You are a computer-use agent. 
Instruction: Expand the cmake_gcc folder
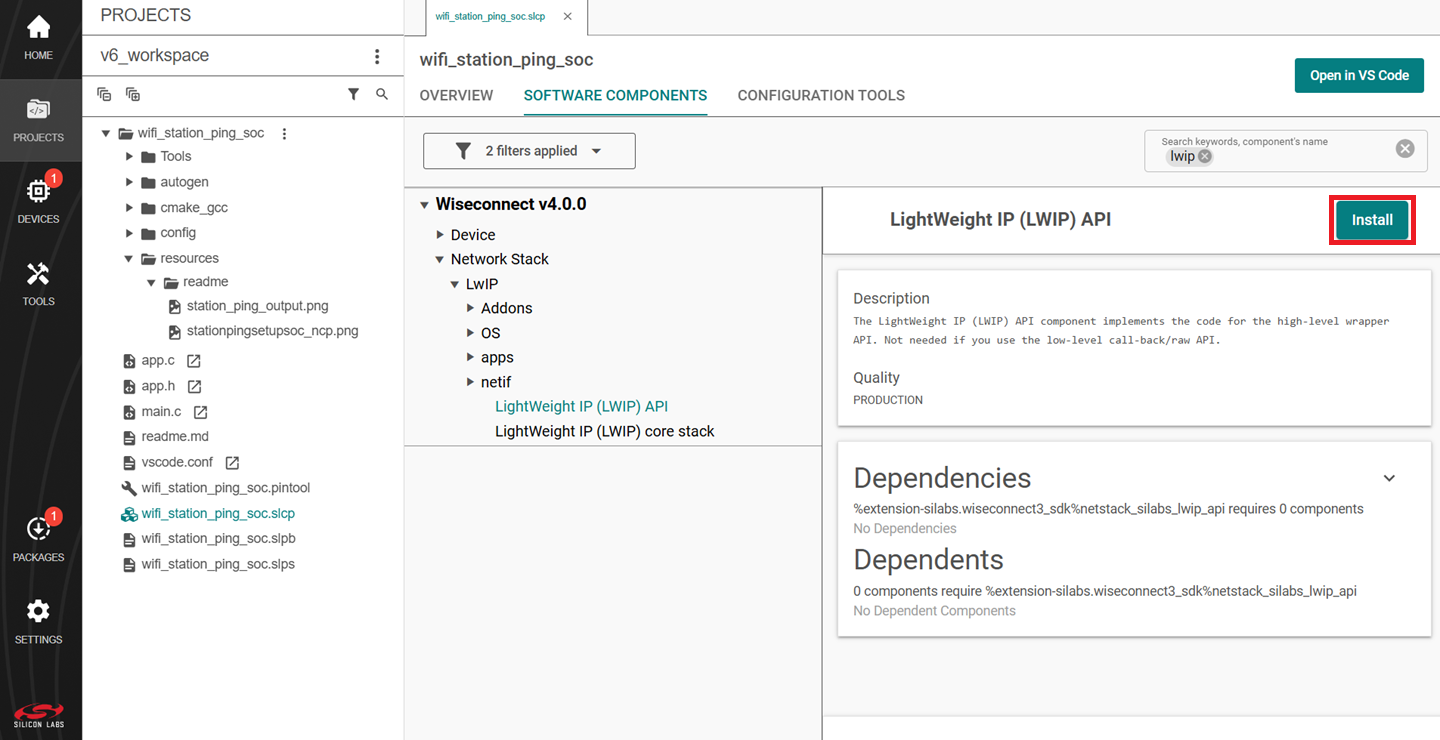pos(129,208)
